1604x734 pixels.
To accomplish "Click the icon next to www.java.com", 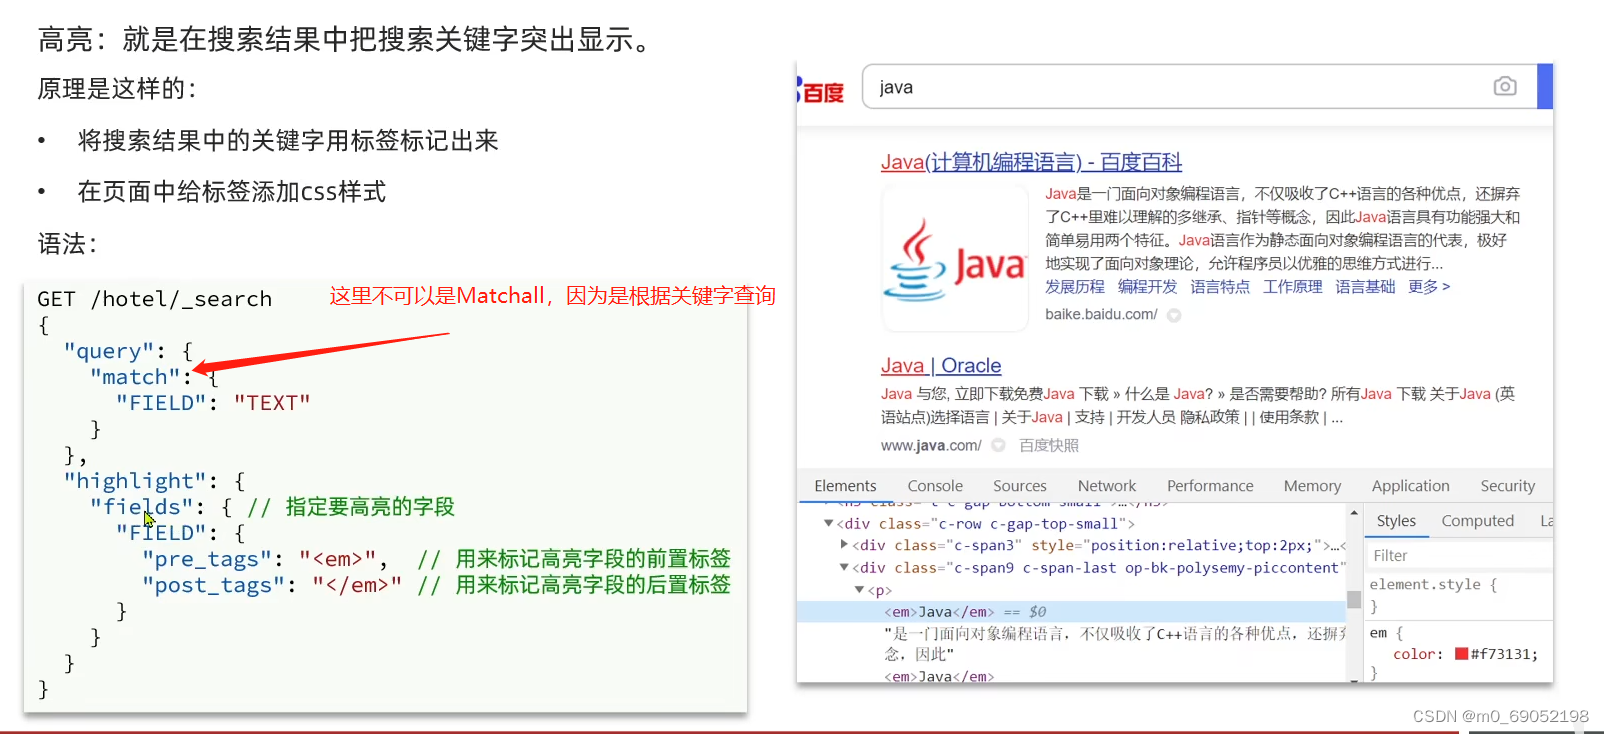I will click(x=998, y=446).
